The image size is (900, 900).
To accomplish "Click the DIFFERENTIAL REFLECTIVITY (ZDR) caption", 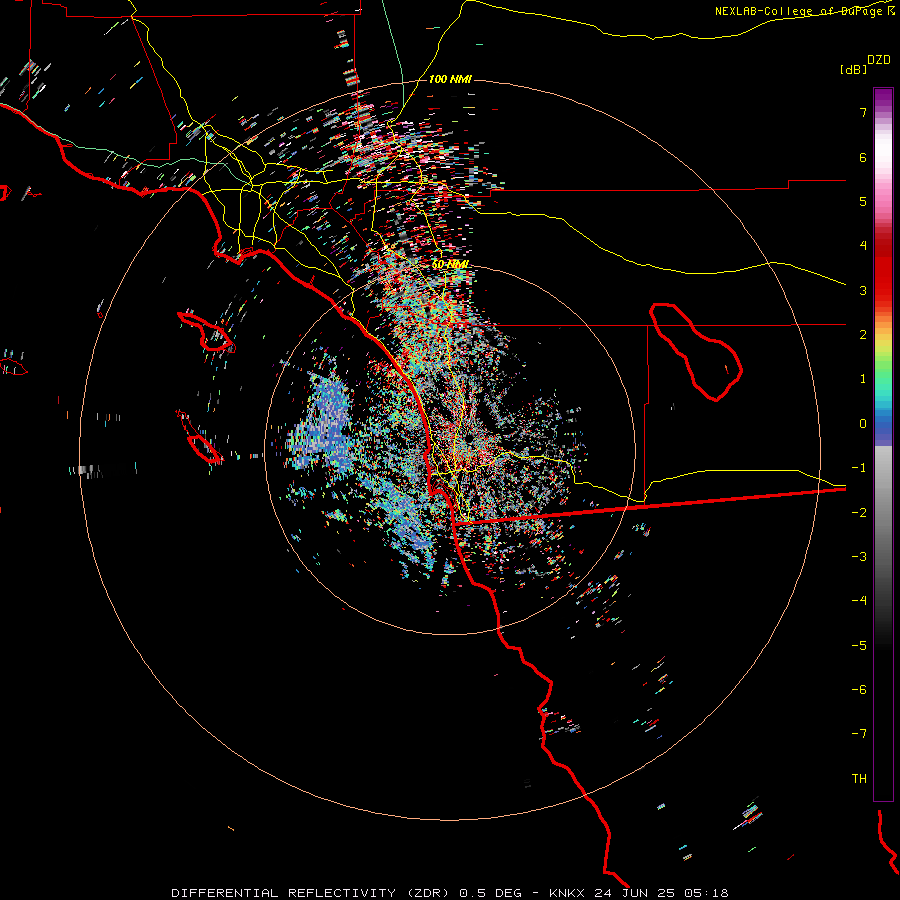I will pyautogui.click(x=311, y=893).
